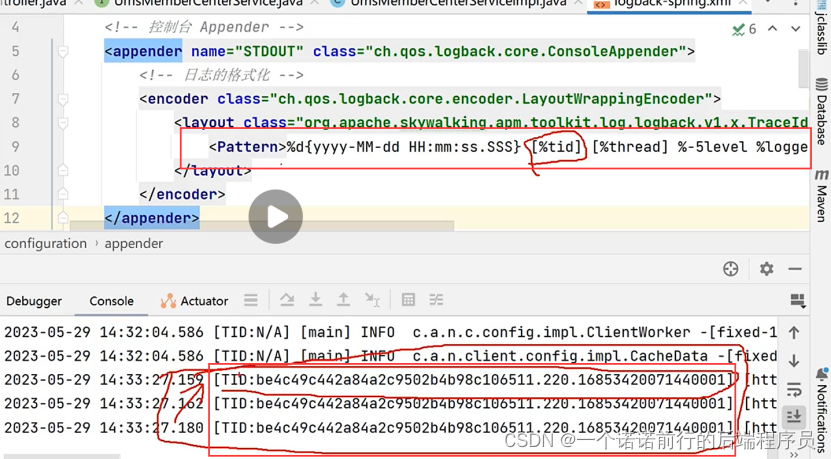
Task: Click the Show Execution Point icon
Action: pos(251,301)
